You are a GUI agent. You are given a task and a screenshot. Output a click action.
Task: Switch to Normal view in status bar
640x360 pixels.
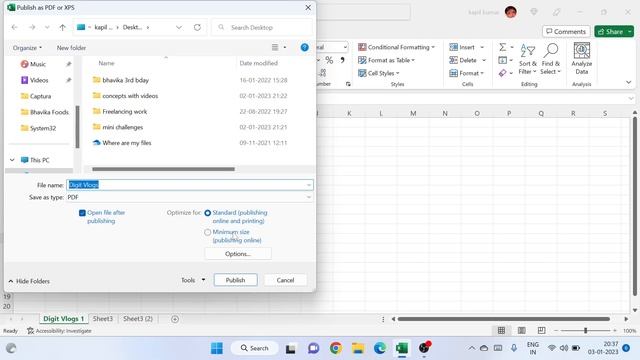click(502, 330)
